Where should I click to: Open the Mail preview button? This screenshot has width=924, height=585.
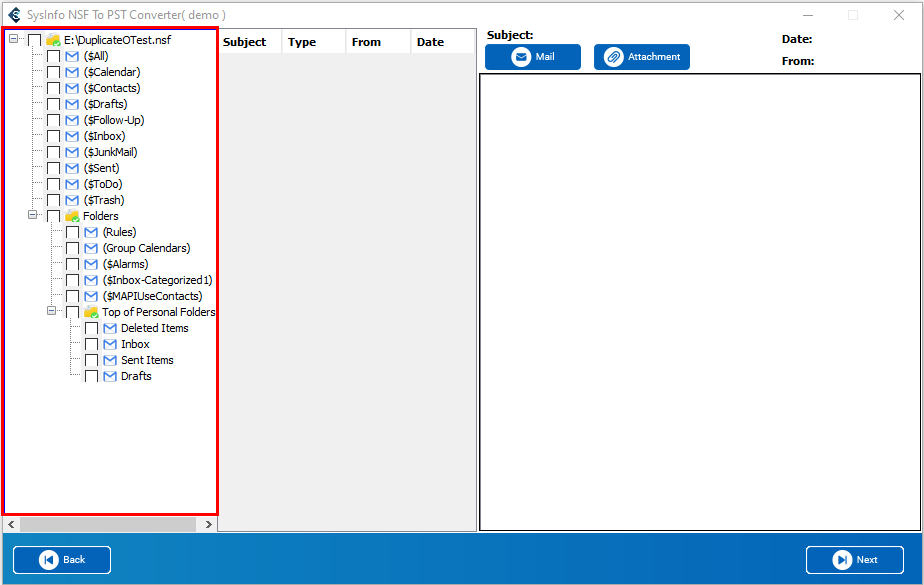pyautogui.click(x=533, y=57)
